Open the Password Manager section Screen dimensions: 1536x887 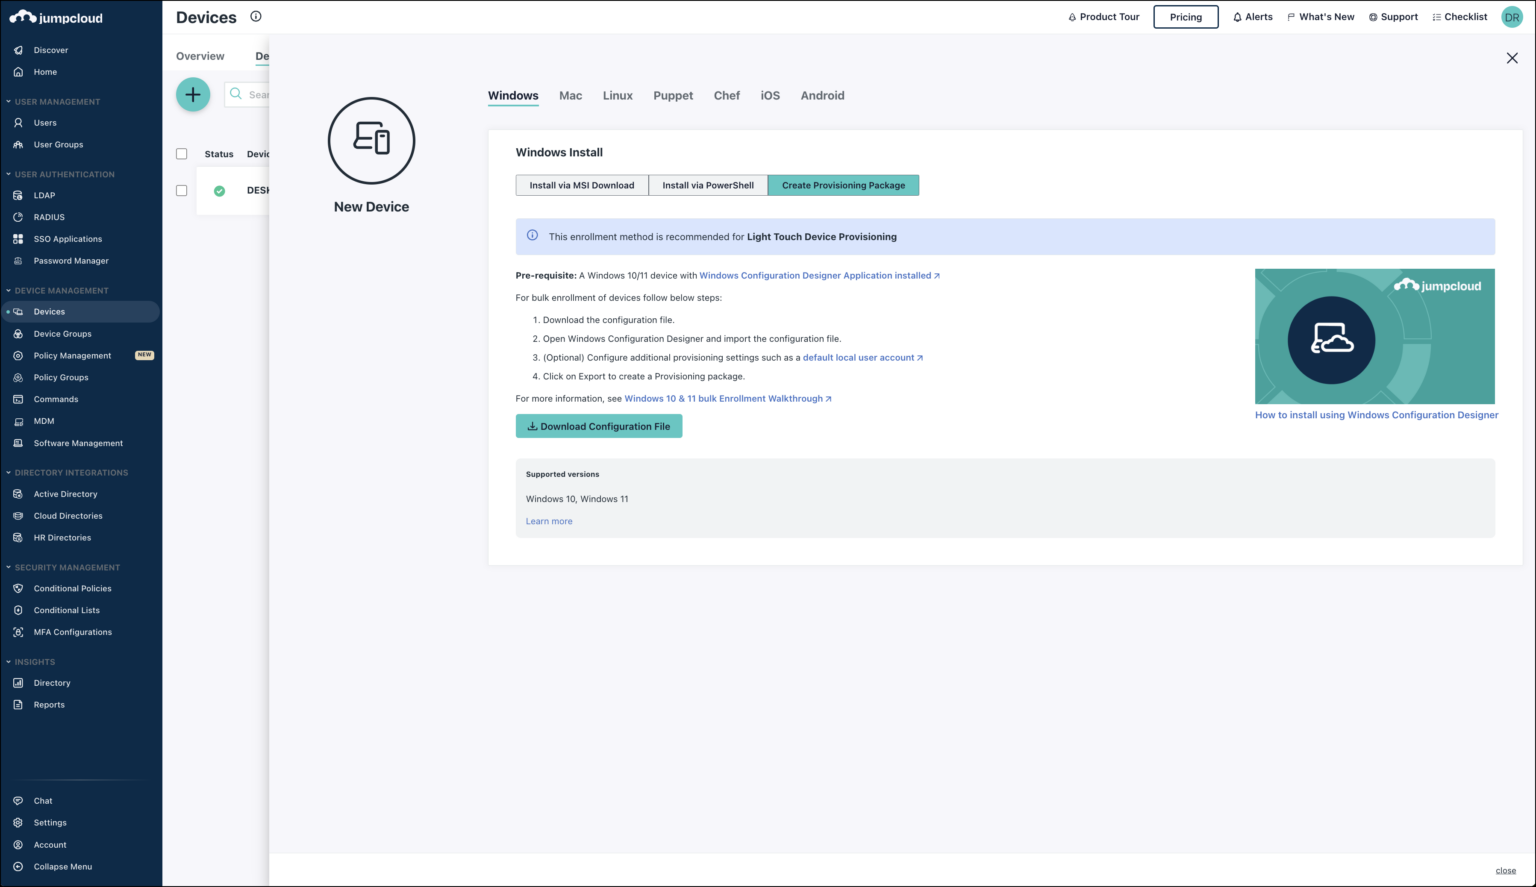pyautogui.click(x=71, y=260)
